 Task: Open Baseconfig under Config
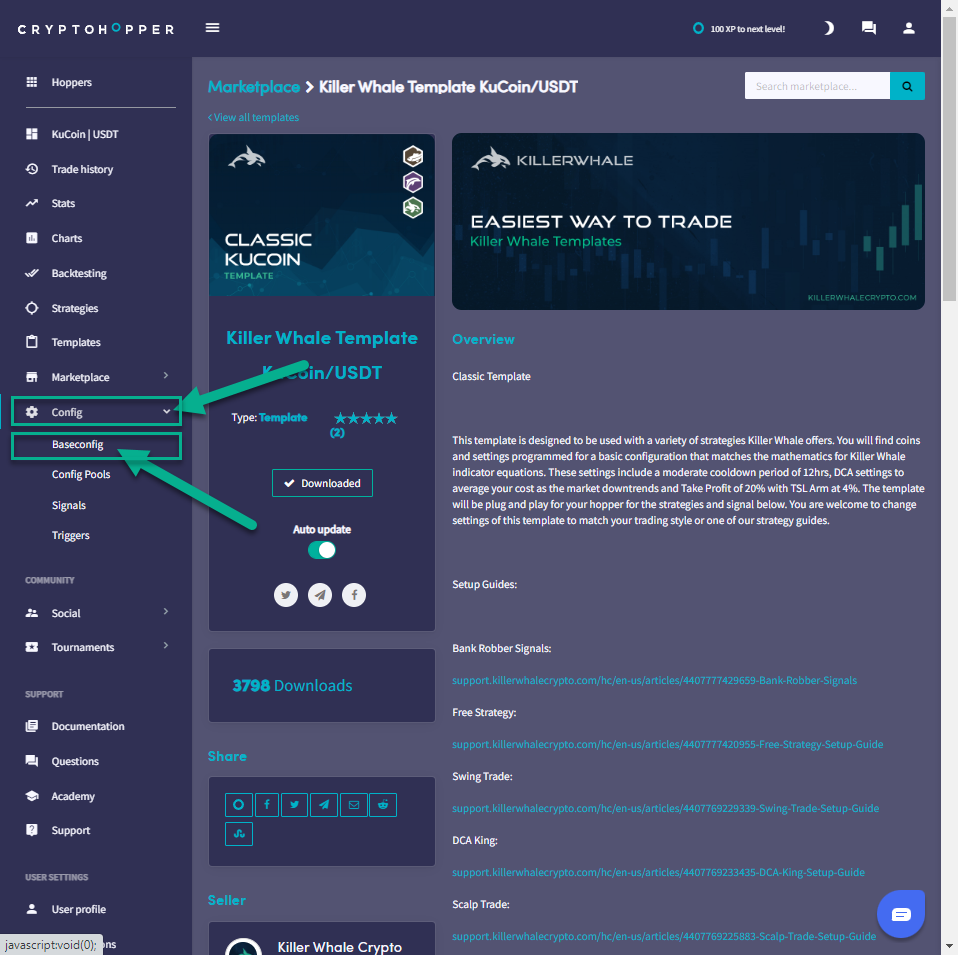(78, 445)
